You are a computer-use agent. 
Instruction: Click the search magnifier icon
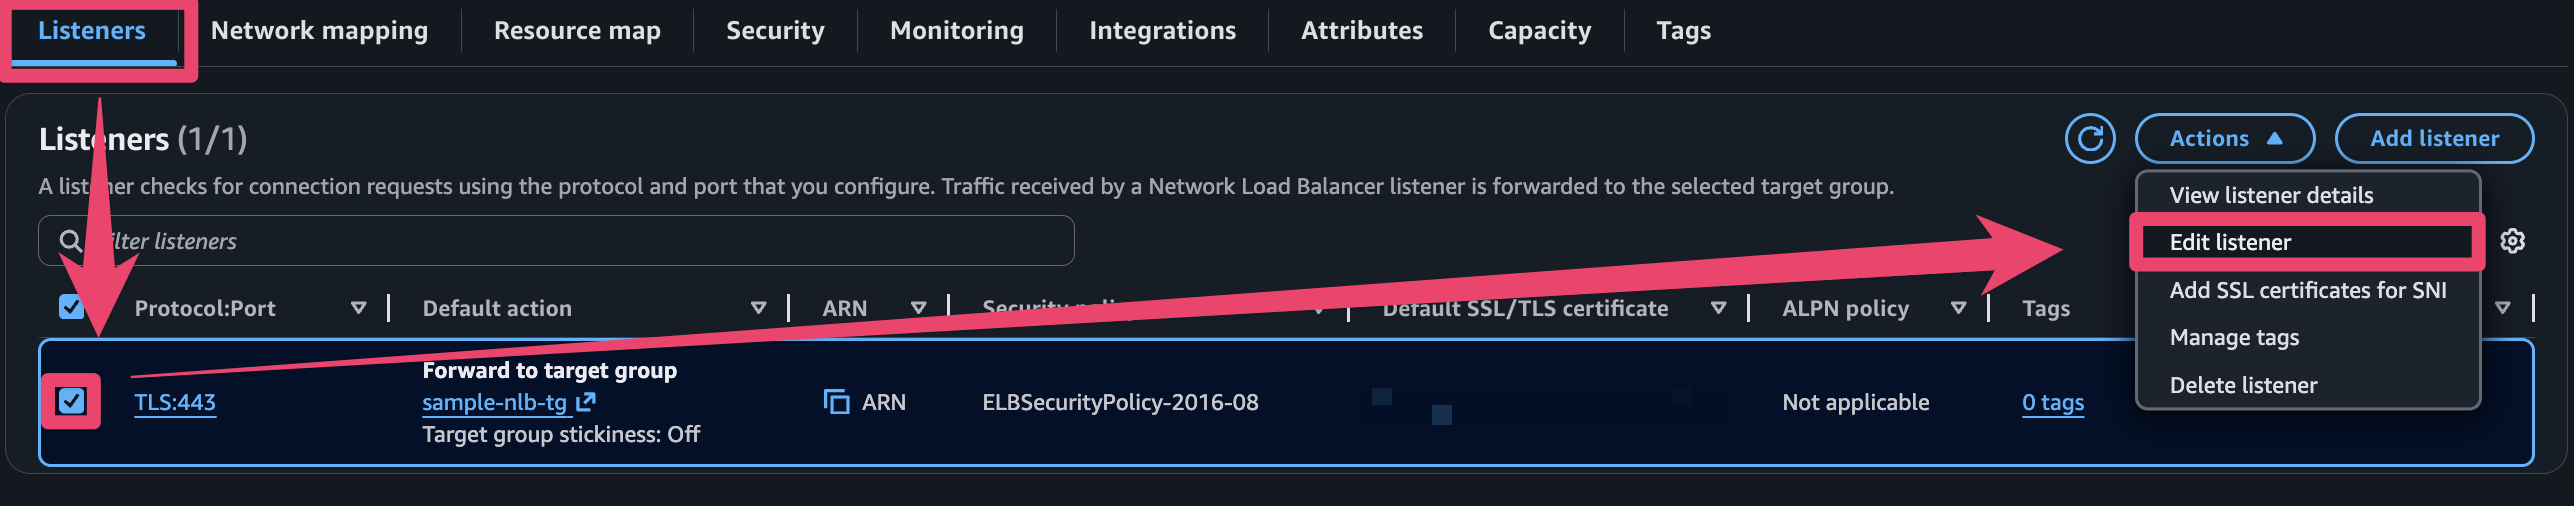coord(70,241)
